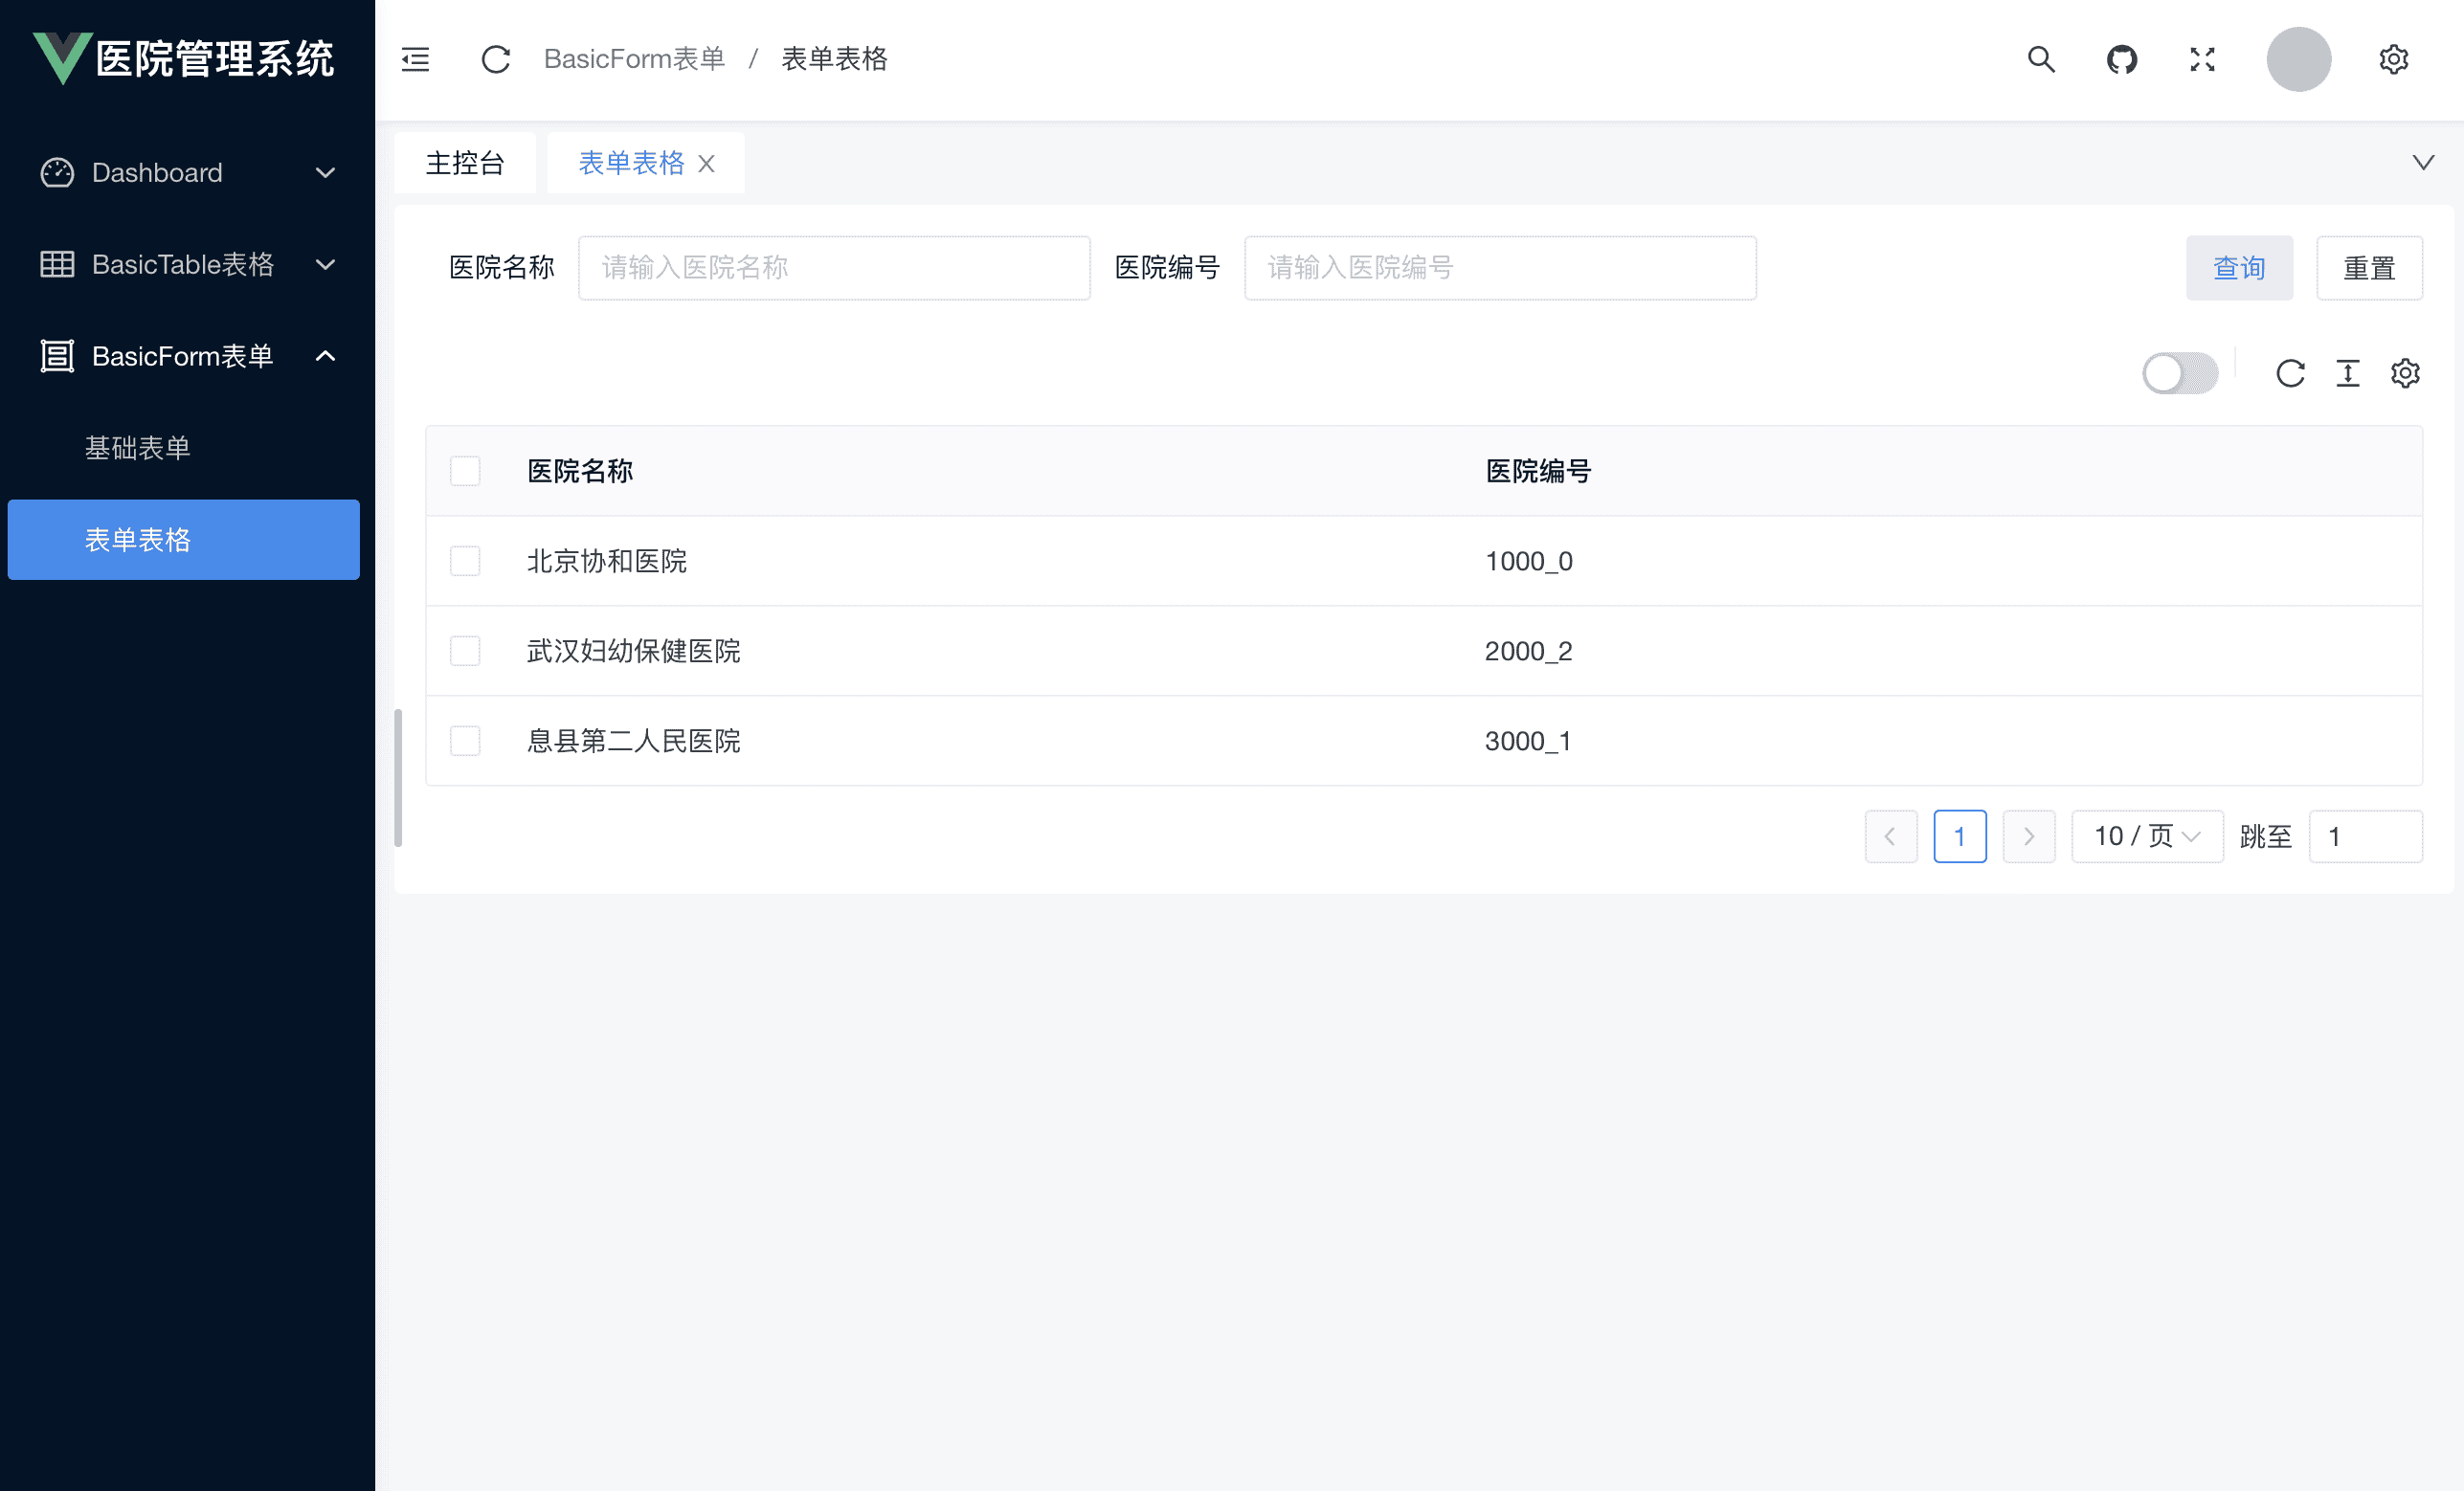
Task: Open the tabs dropdown arrow at right
Action: (x=2423, y=162)
